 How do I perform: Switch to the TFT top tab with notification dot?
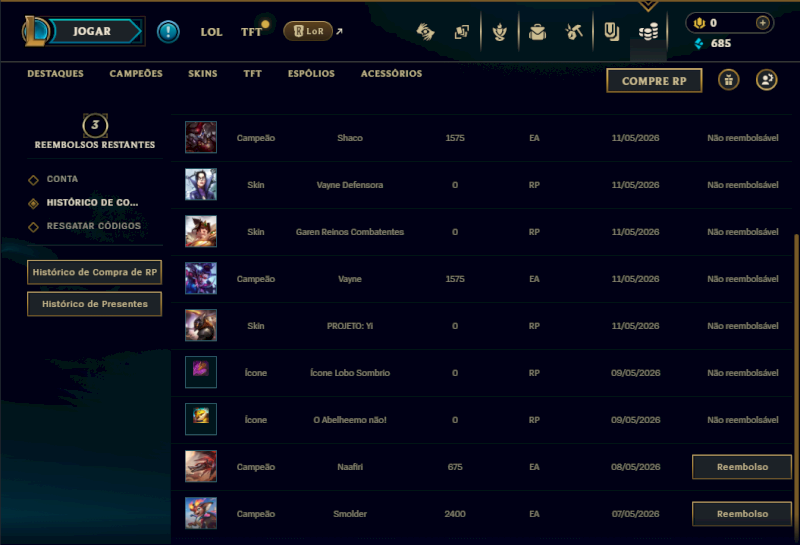pyautogui.click(x=251, y=32)
